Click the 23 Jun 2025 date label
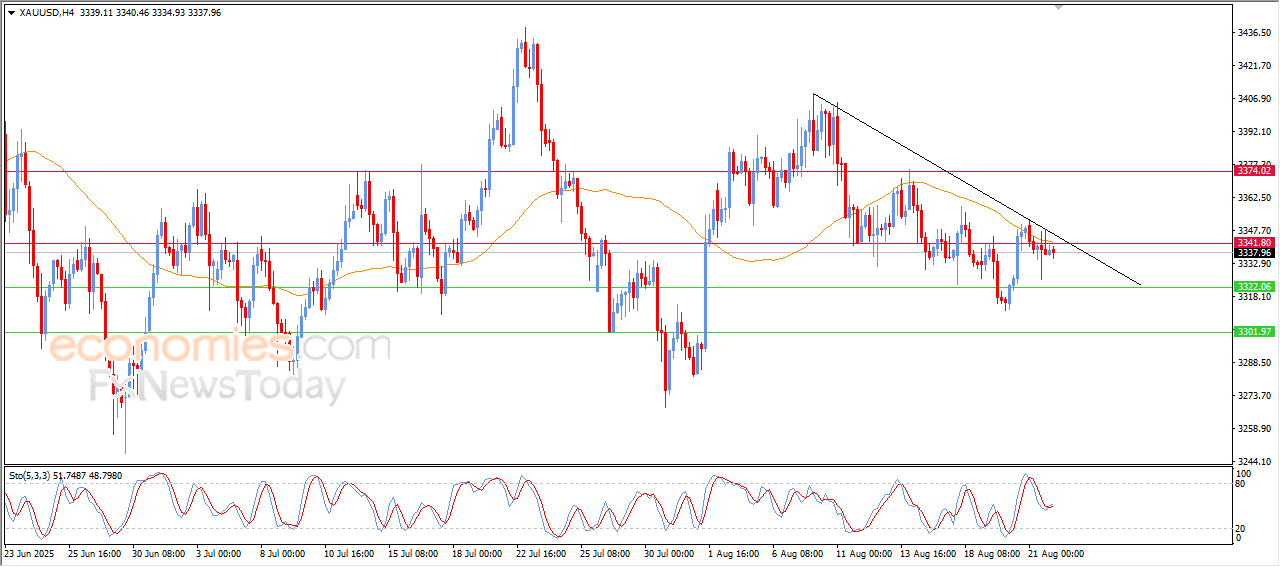The image size is (1280, 567). point(29,553)
